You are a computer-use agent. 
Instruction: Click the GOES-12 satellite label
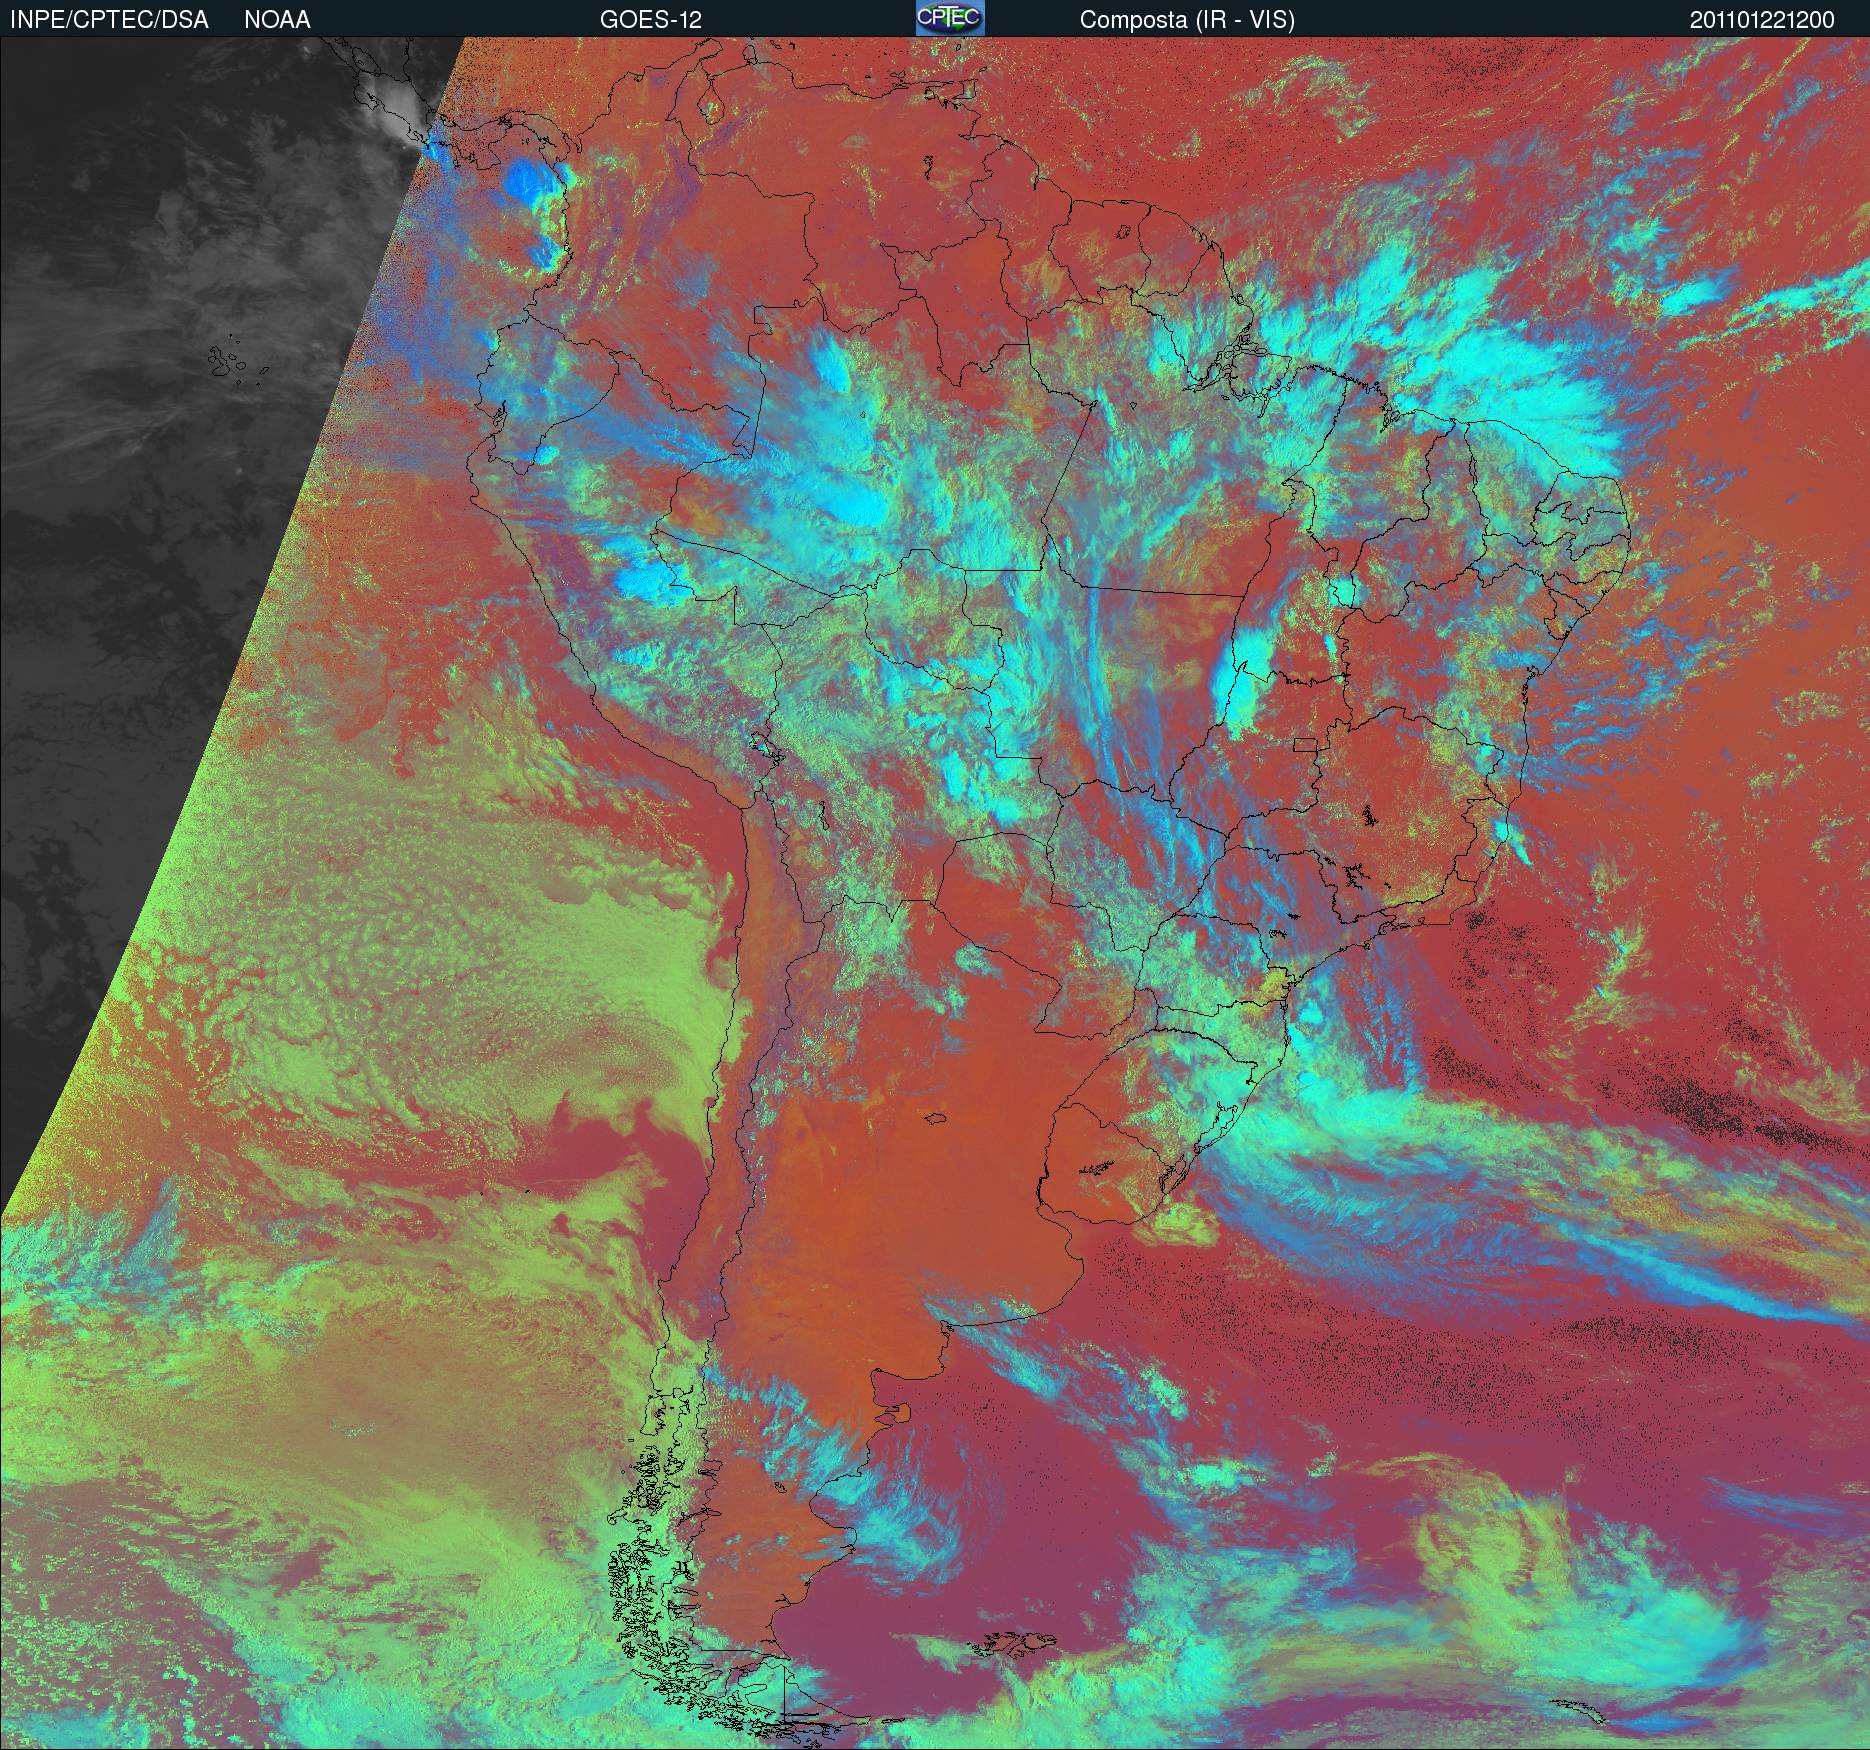(x=650, y=20)
